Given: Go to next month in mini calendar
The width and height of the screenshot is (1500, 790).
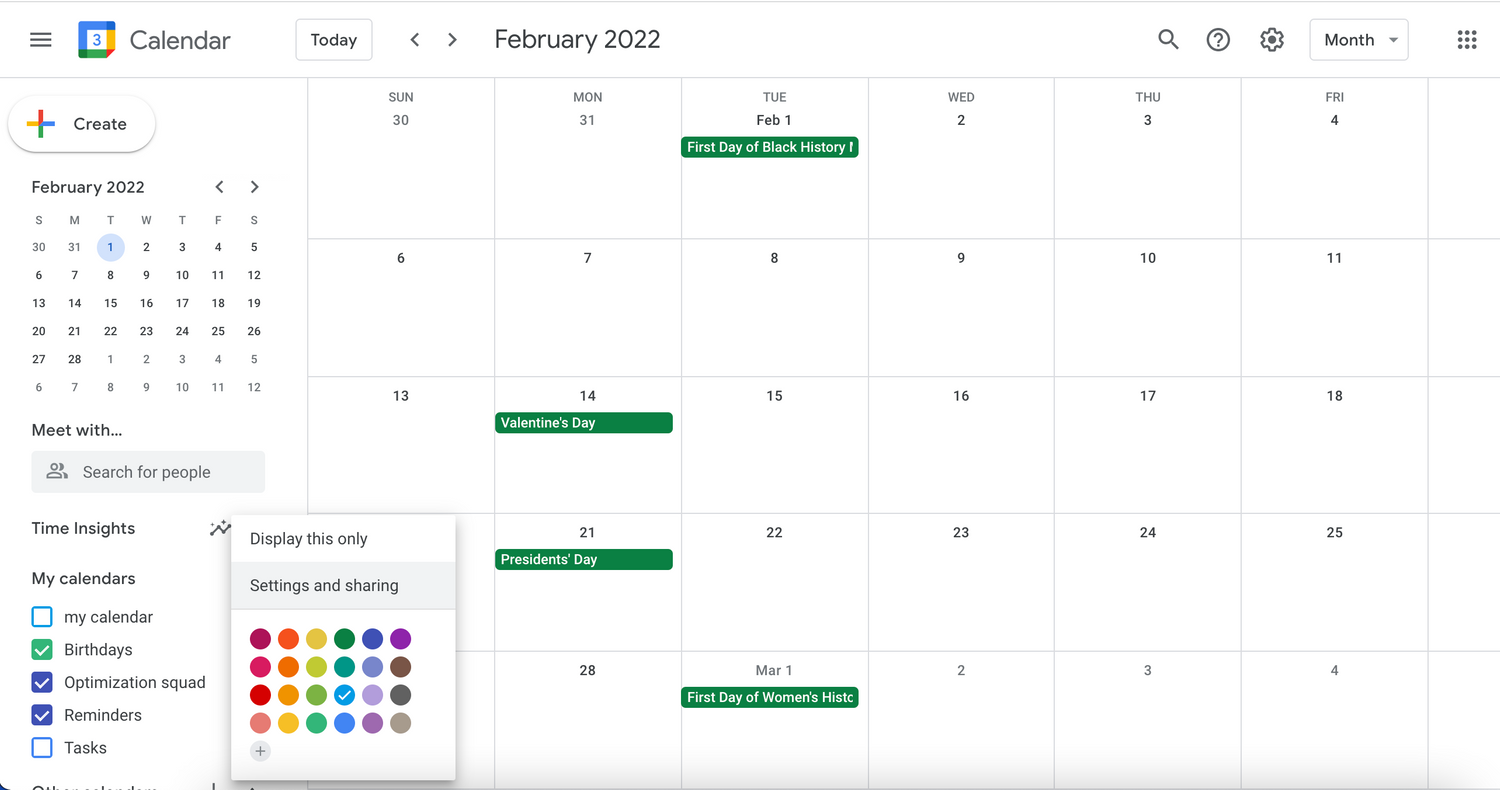Looking at the screenshot, I should pyautogui.click(x=254, y=187).
